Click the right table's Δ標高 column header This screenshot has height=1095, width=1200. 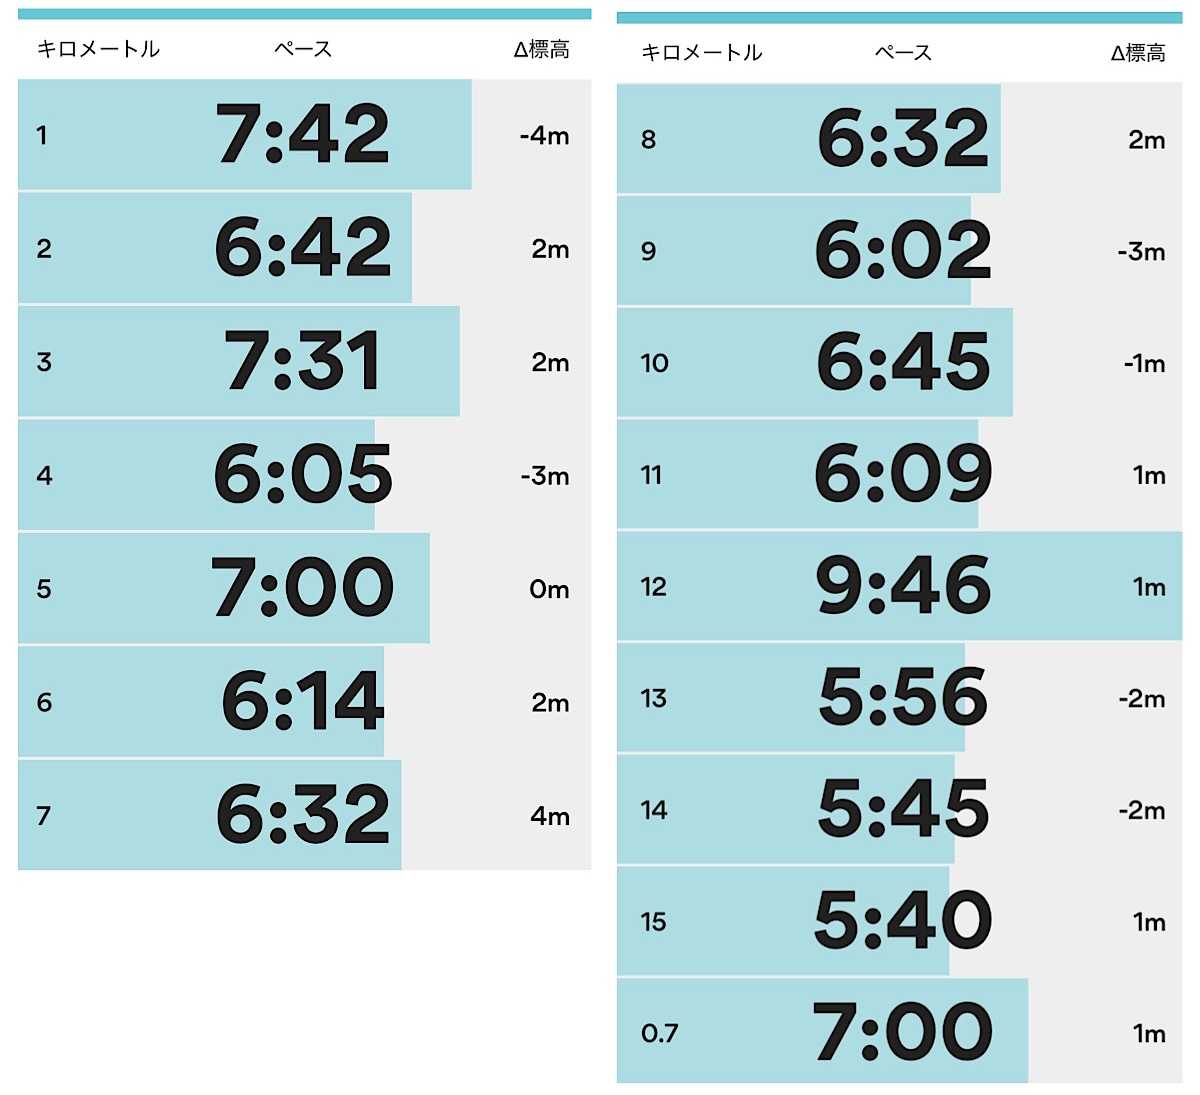click(x=1138, y=53)
